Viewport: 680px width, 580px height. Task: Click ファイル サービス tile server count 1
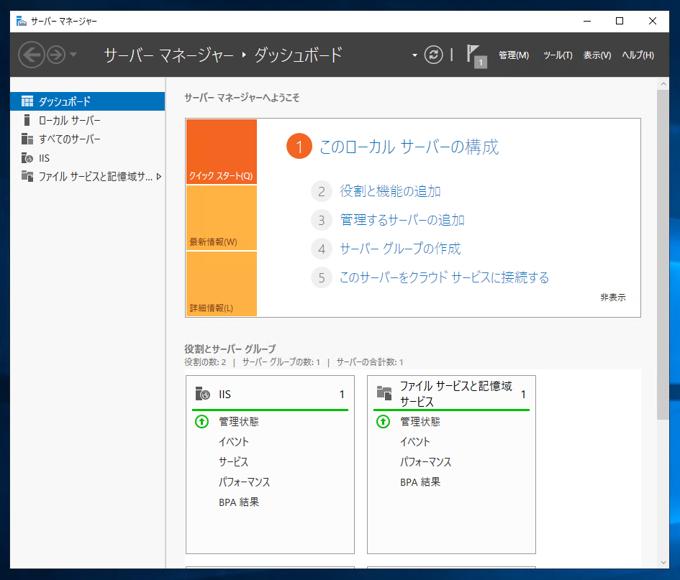[523, 394]
